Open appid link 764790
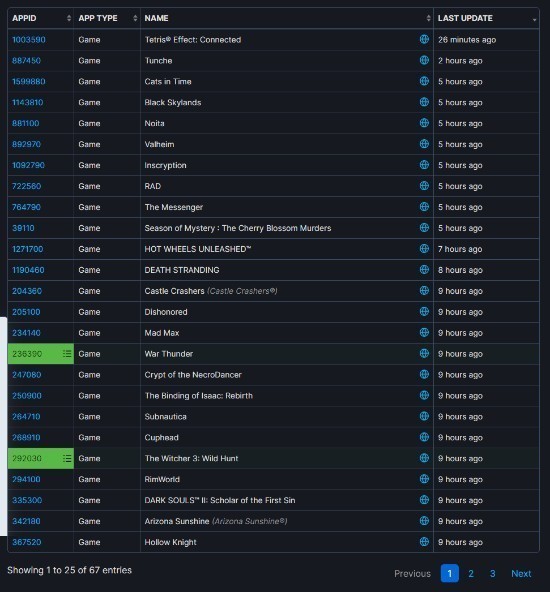The image size is (550, 592). pyautogui.click(x=26, y=207)
